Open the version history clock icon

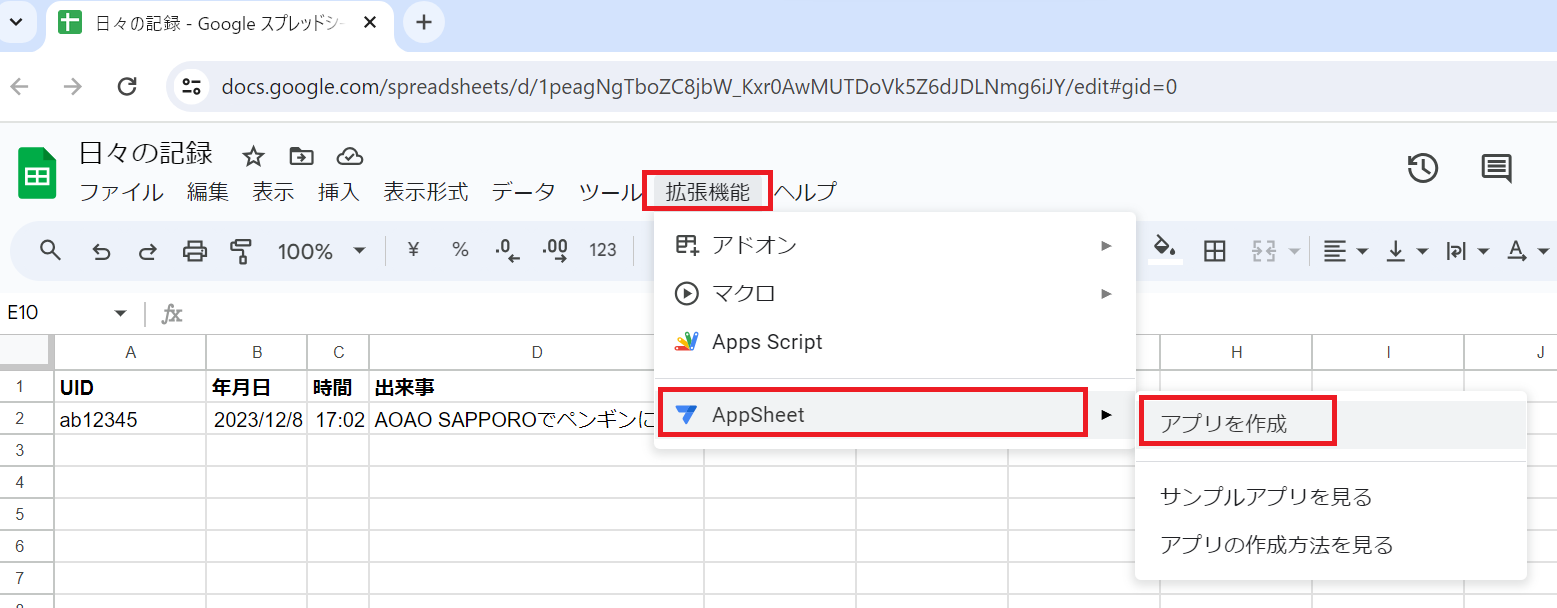point(1422,168)
